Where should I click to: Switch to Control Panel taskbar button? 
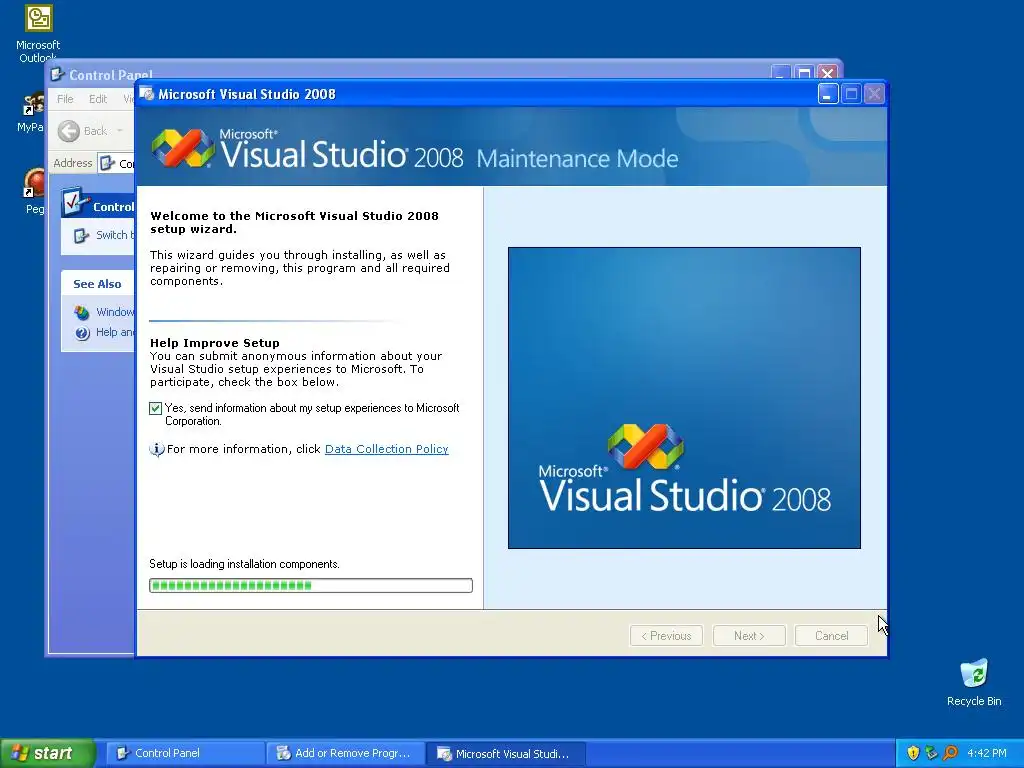(185, 754)
